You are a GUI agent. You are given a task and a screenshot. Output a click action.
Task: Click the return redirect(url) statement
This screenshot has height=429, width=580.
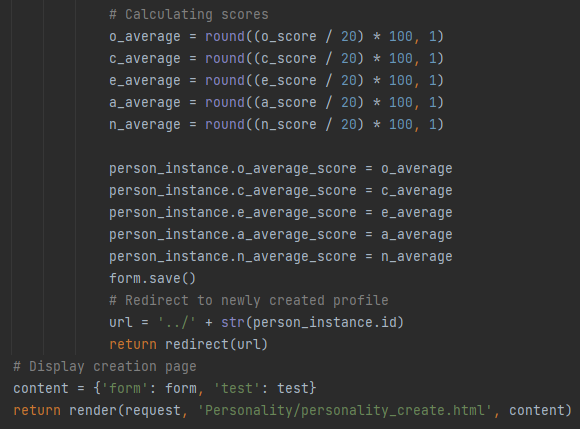188,345
